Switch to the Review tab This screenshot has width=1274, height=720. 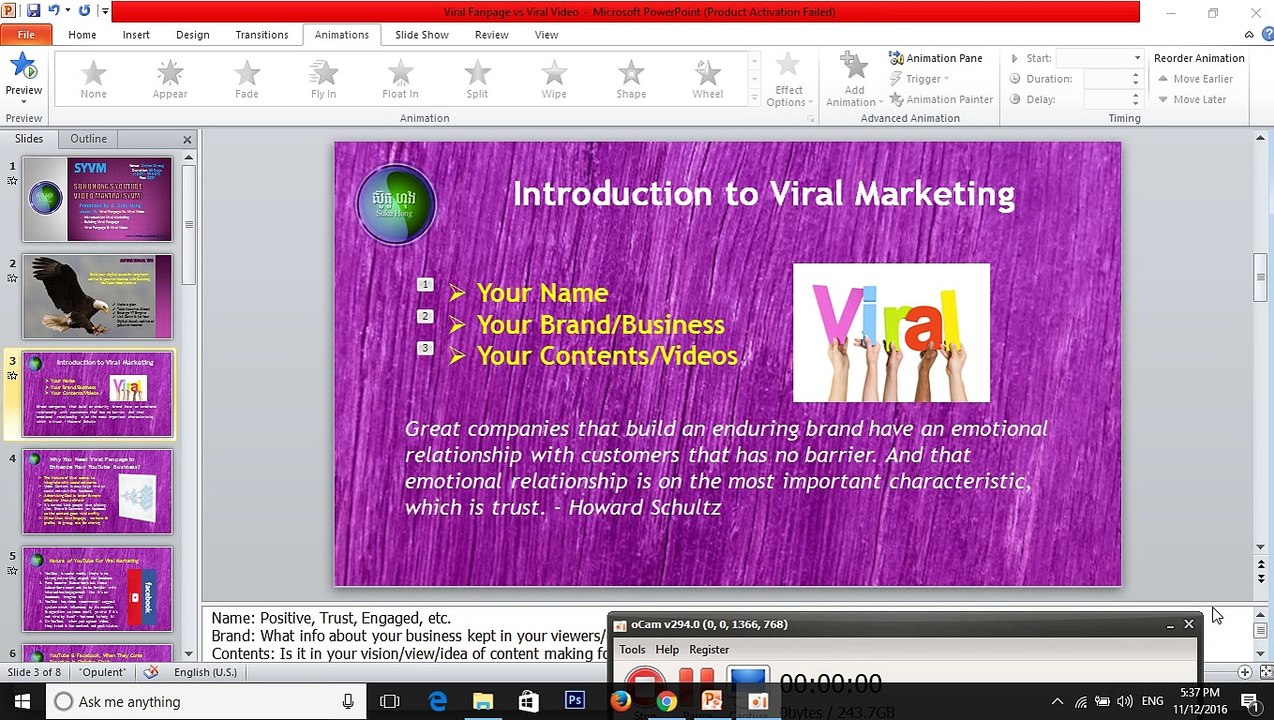[x=492, y=34]
